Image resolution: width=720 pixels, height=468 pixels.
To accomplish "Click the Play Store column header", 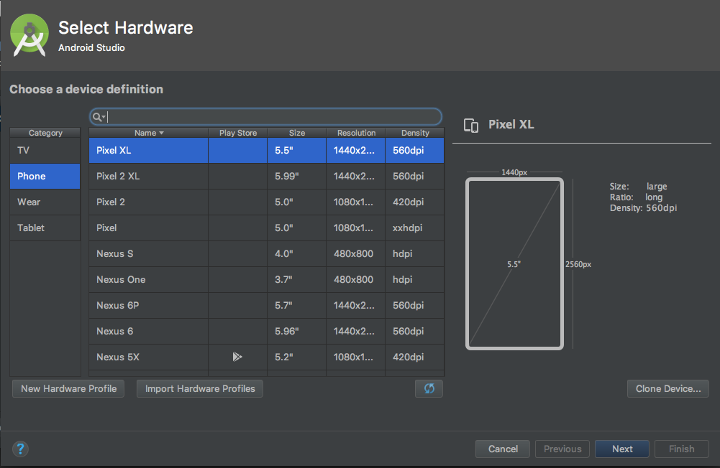I will point(238,133).
